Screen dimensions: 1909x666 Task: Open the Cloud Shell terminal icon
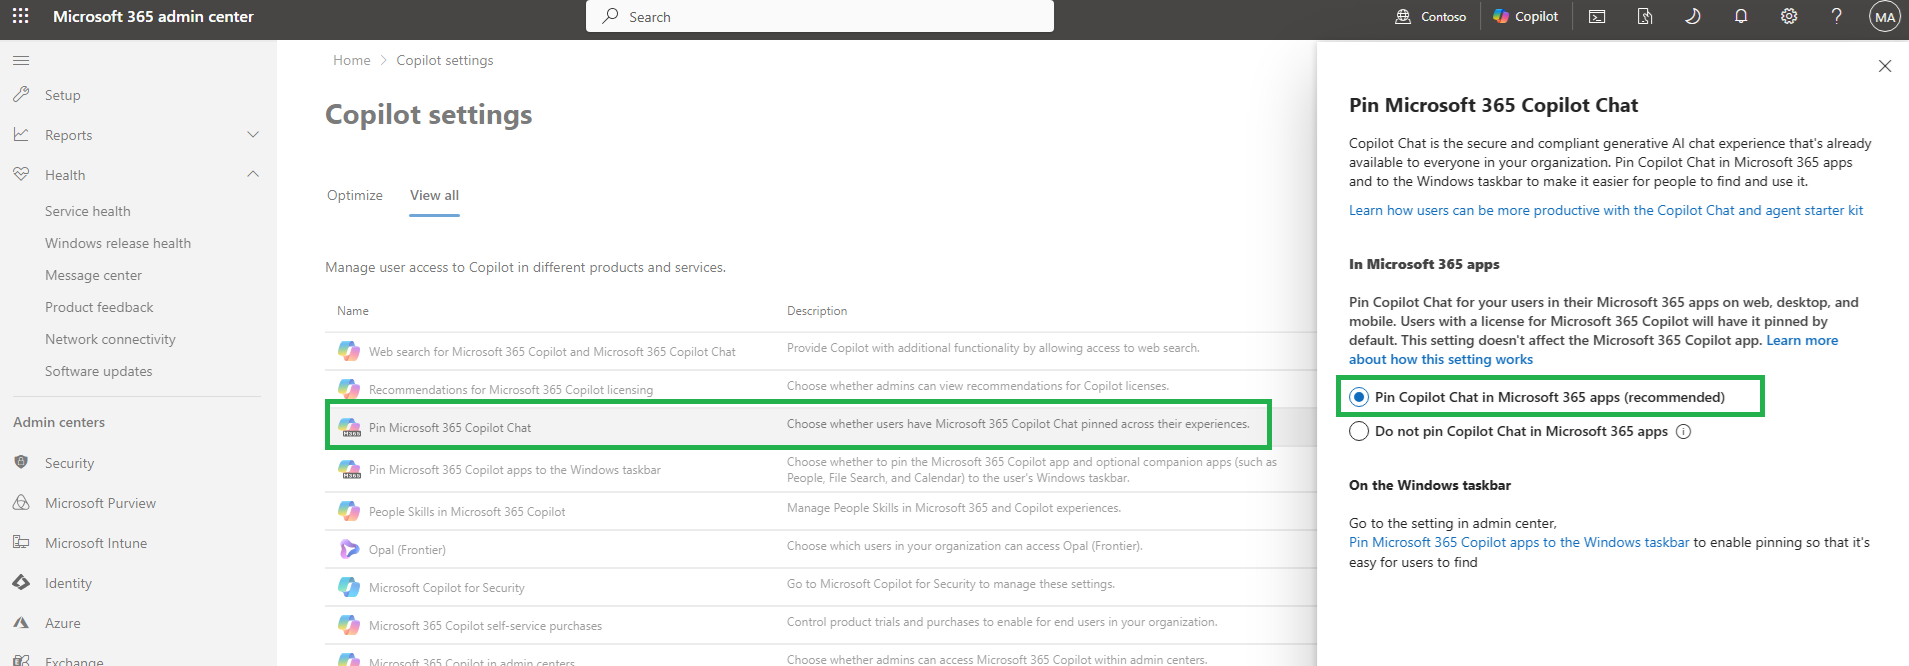[1597, 16]
